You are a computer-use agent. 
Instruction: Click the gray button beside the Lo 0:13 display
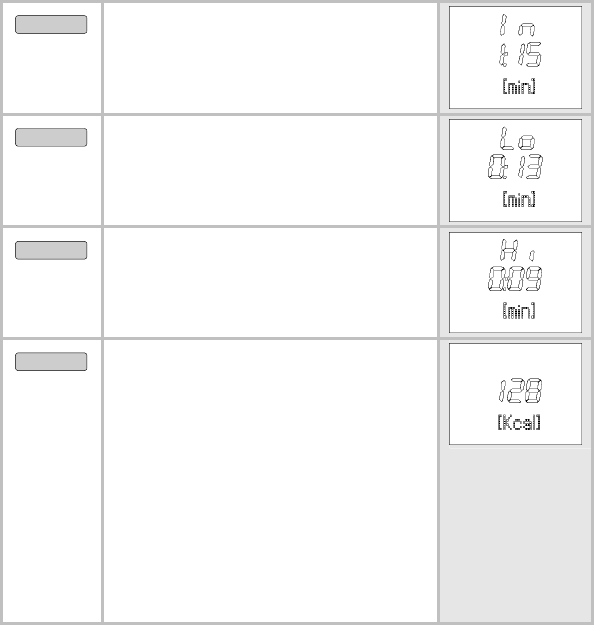point(51,137)
